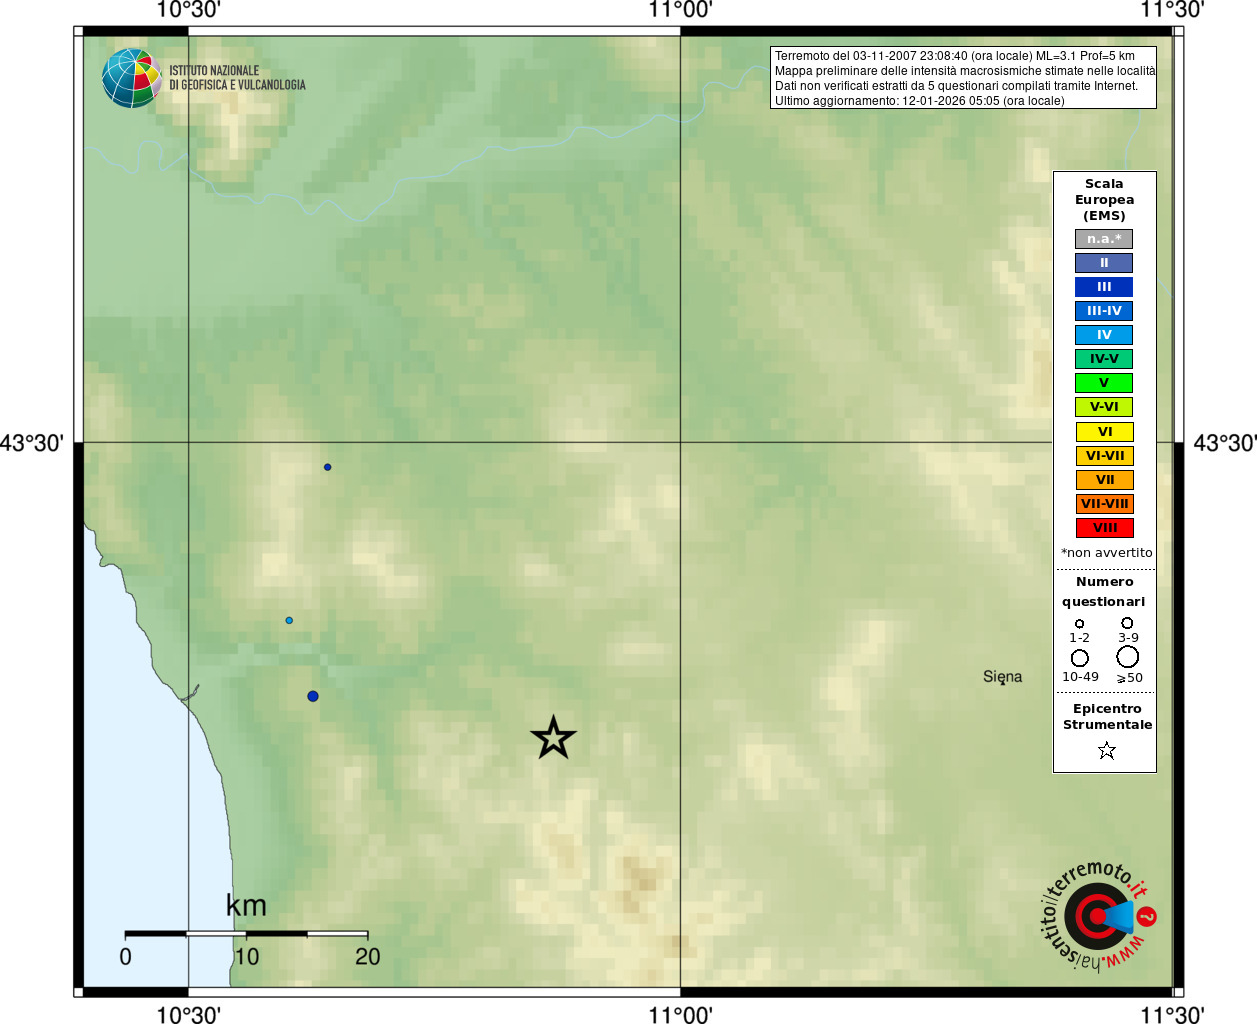The width and height of the screenshot is (1257, 1024).
Task: Click the '*non avvertito' legend note
Action: [x=1106, y=553]
